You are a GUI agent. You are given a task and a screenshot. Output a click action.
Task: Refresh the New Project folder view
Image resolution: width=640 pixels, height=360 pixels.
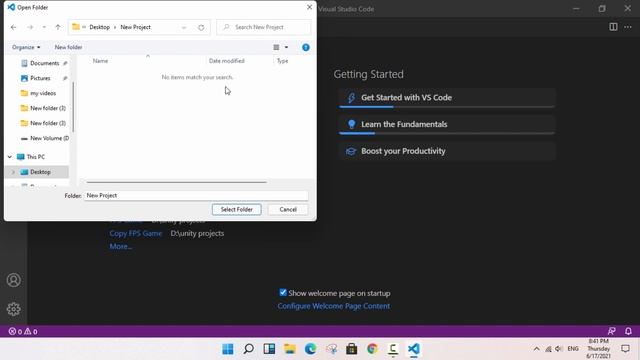tap(201, 27)
